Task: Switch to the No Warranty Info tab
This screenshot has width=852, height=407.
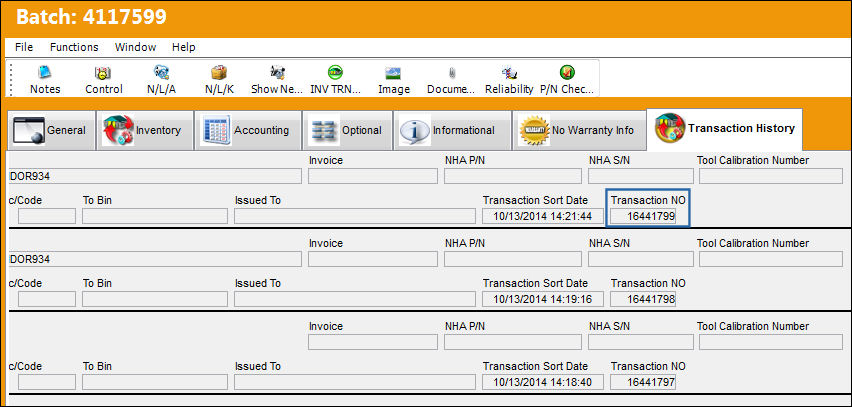Action: 579,130
